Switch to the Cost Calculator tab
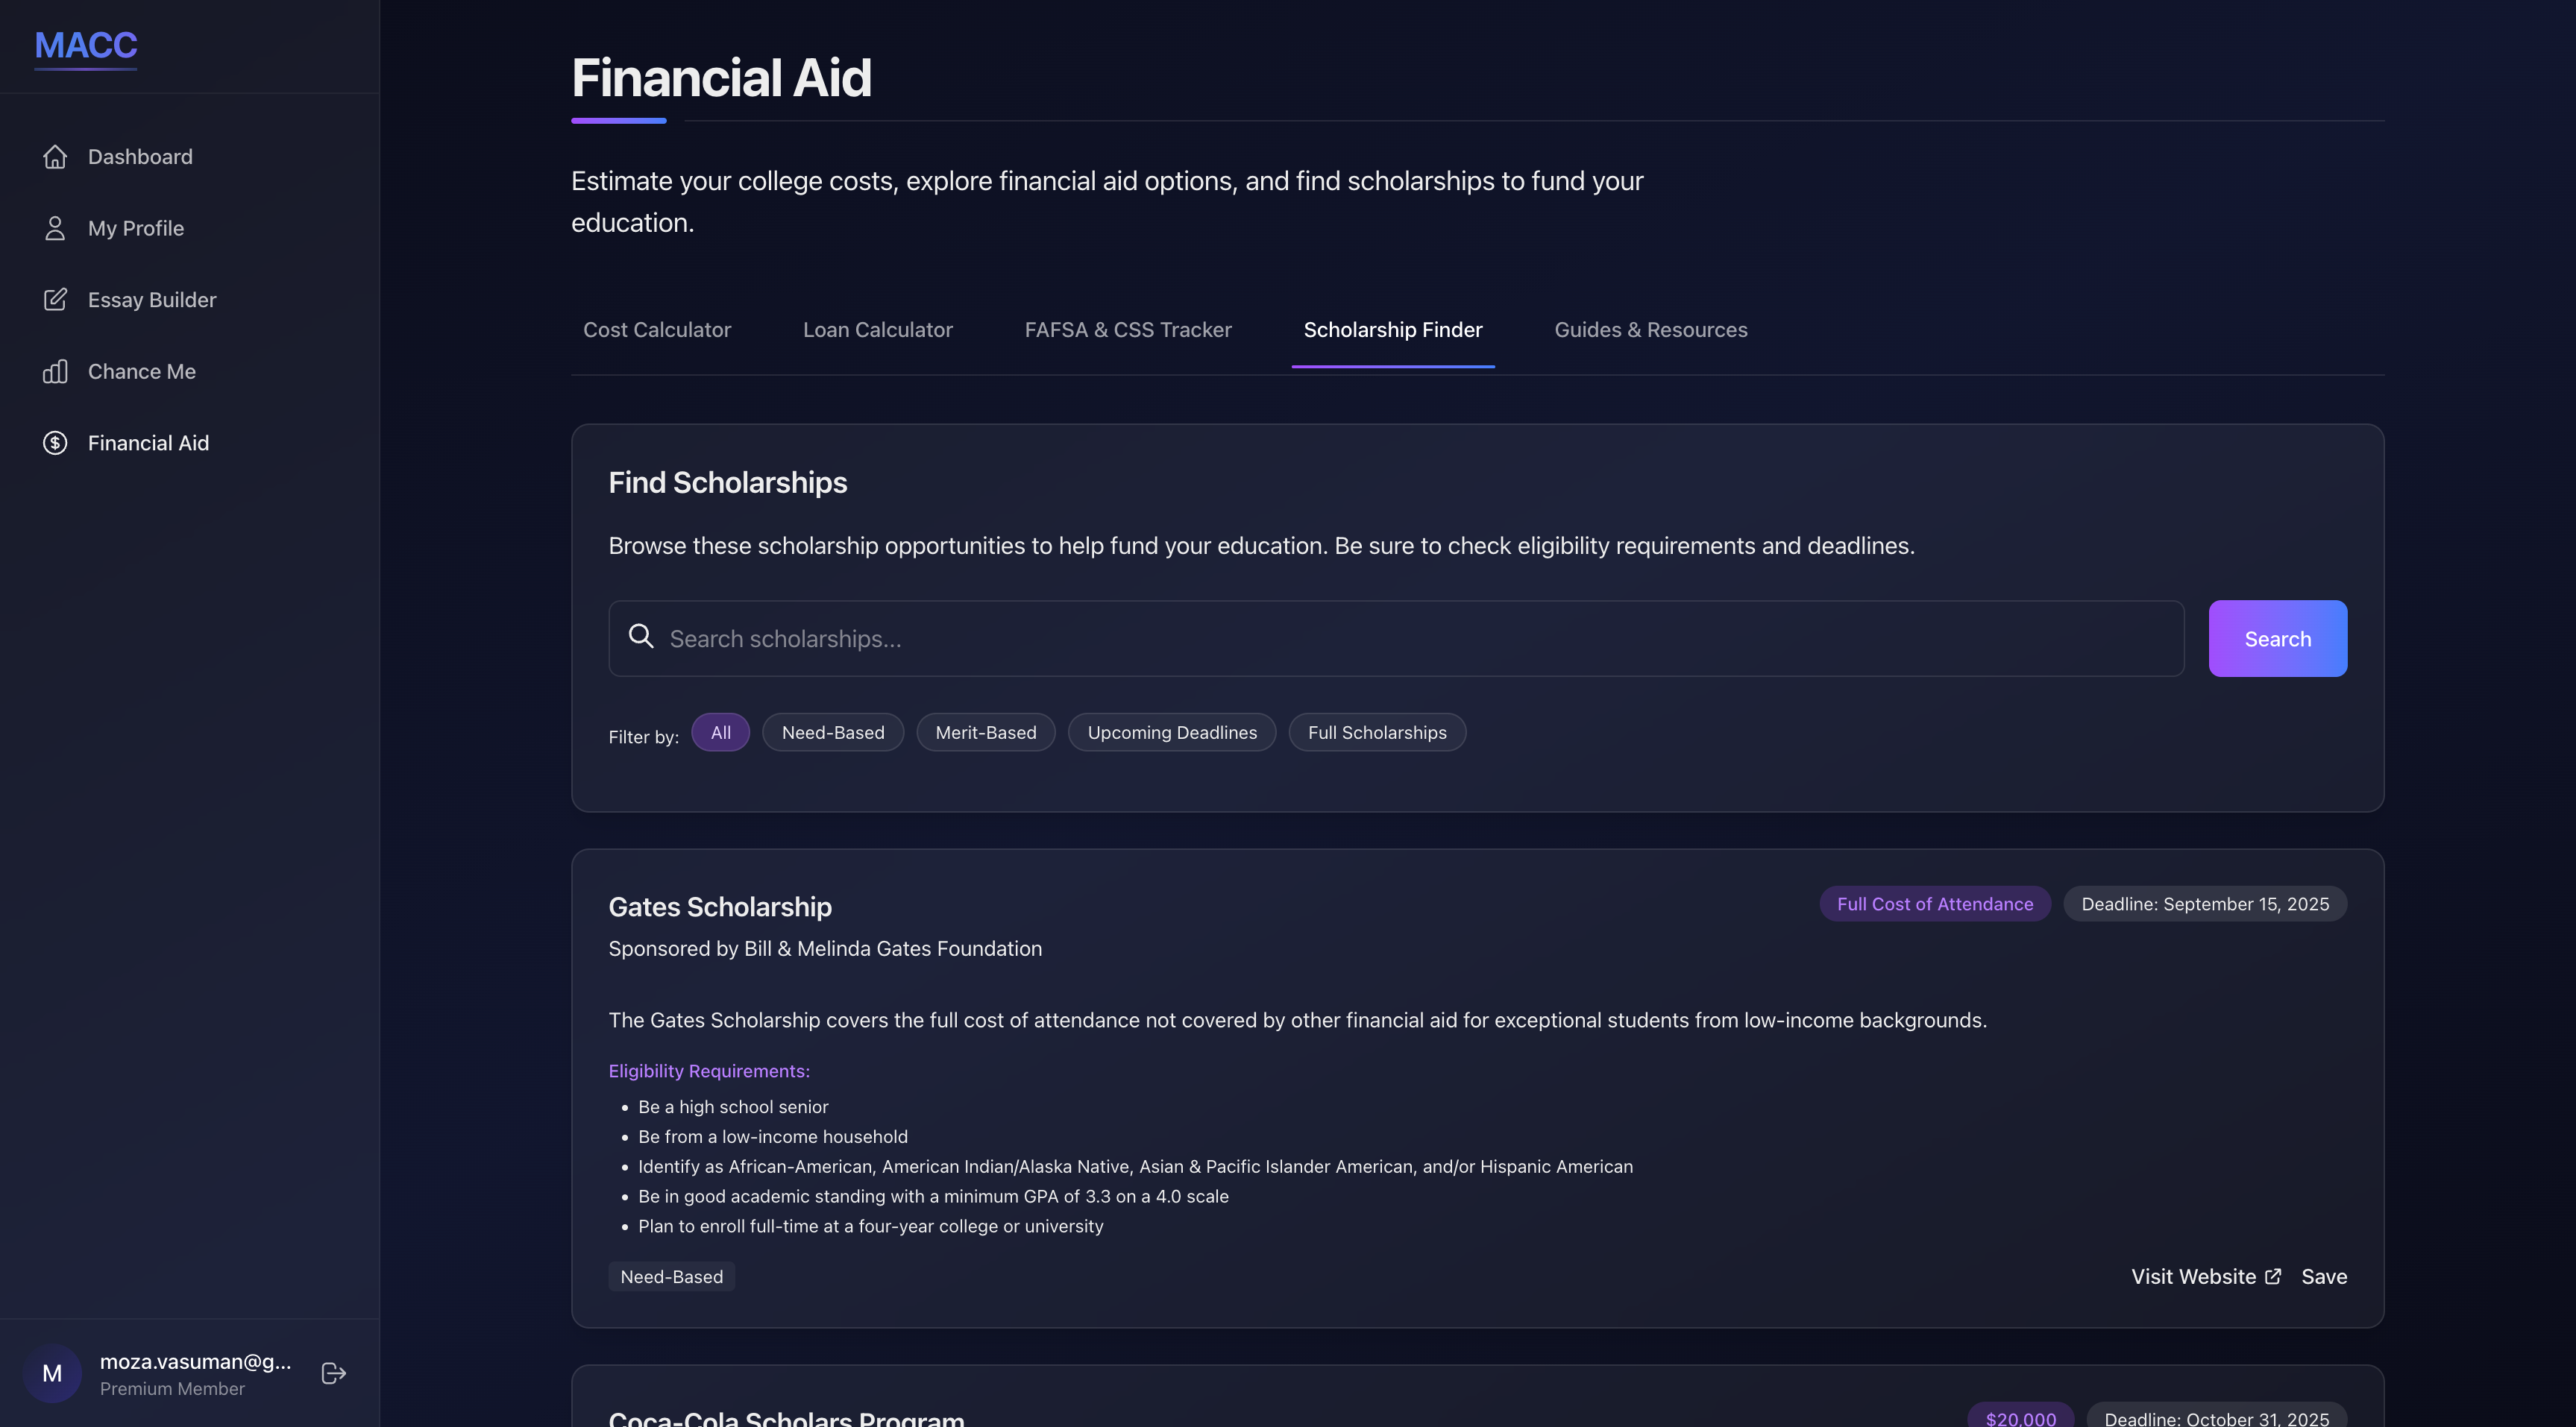The width and height of the screenshot is (2576, 1427). (656, 330)
